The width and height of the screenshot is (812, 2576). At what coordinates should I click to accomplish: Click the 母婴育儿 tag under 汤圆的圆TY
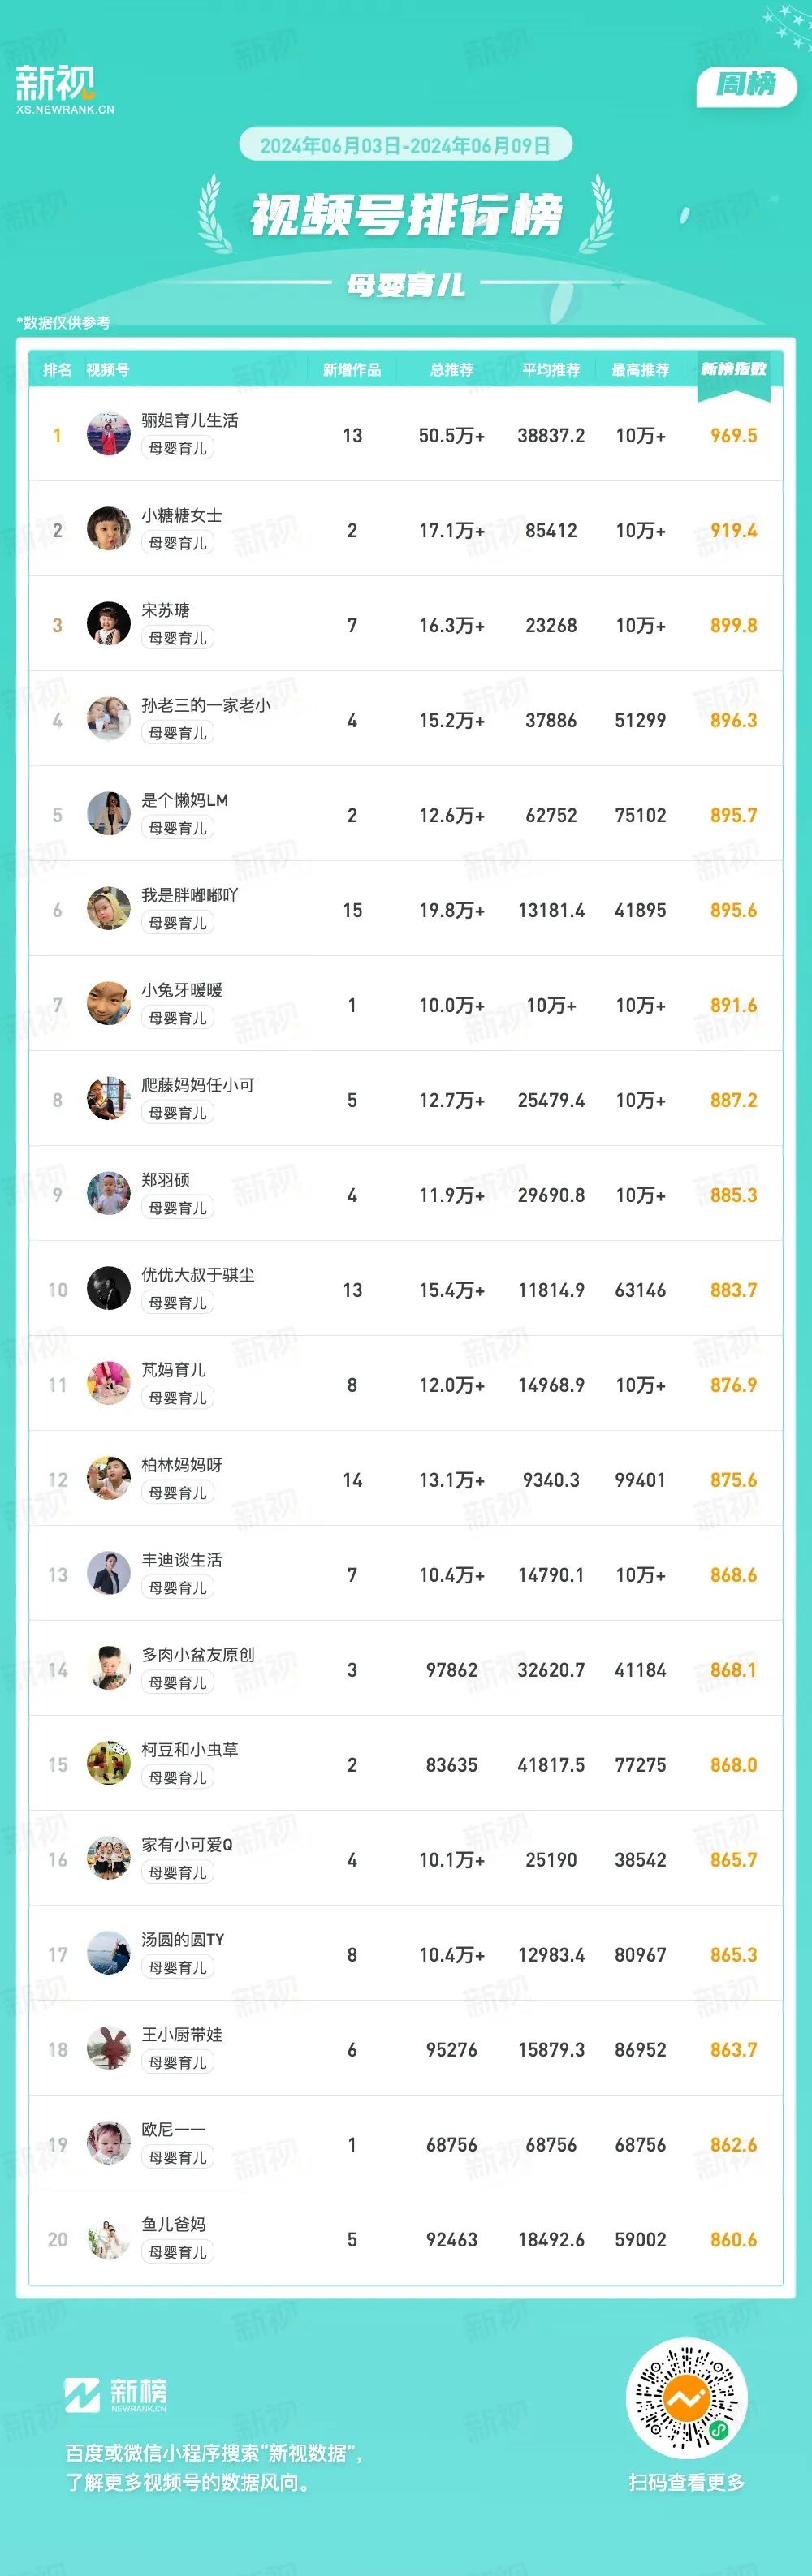click(x=177, y=1967)
